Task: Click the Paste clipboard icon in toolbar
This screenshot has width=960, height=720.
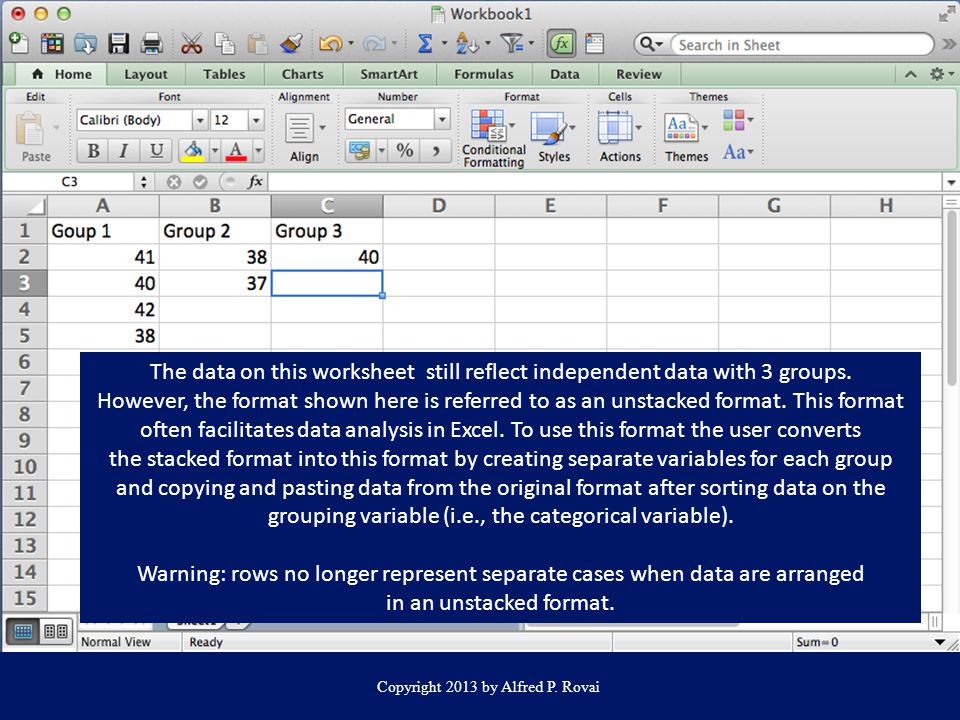Action: [x=257, y=44]
